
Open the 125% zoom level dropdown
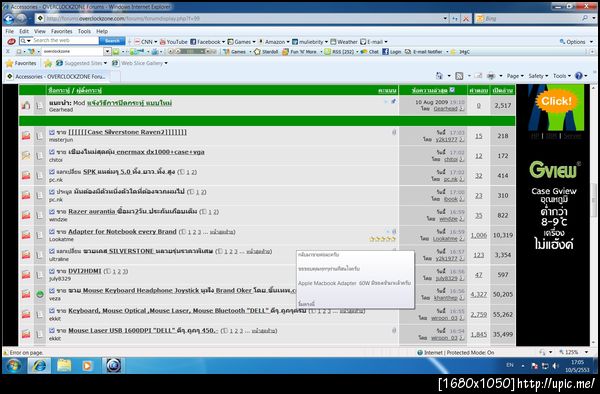click(x=586, y=352)
